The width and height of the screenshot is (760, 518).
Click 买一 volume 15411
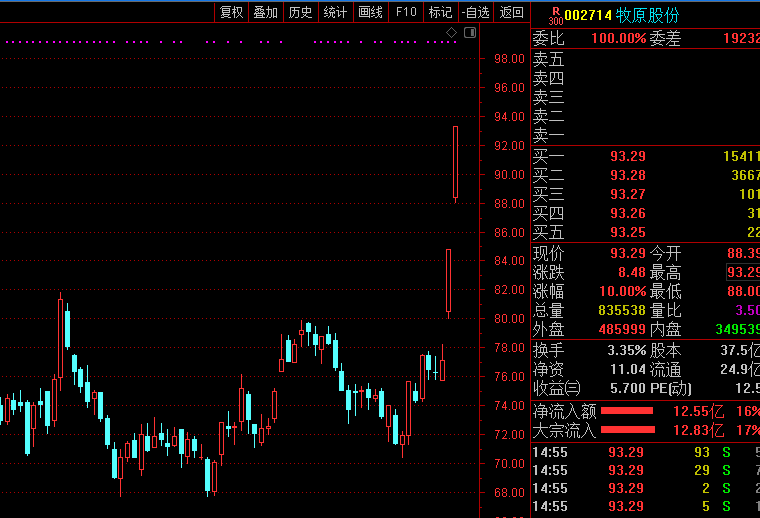coord(742,156)
